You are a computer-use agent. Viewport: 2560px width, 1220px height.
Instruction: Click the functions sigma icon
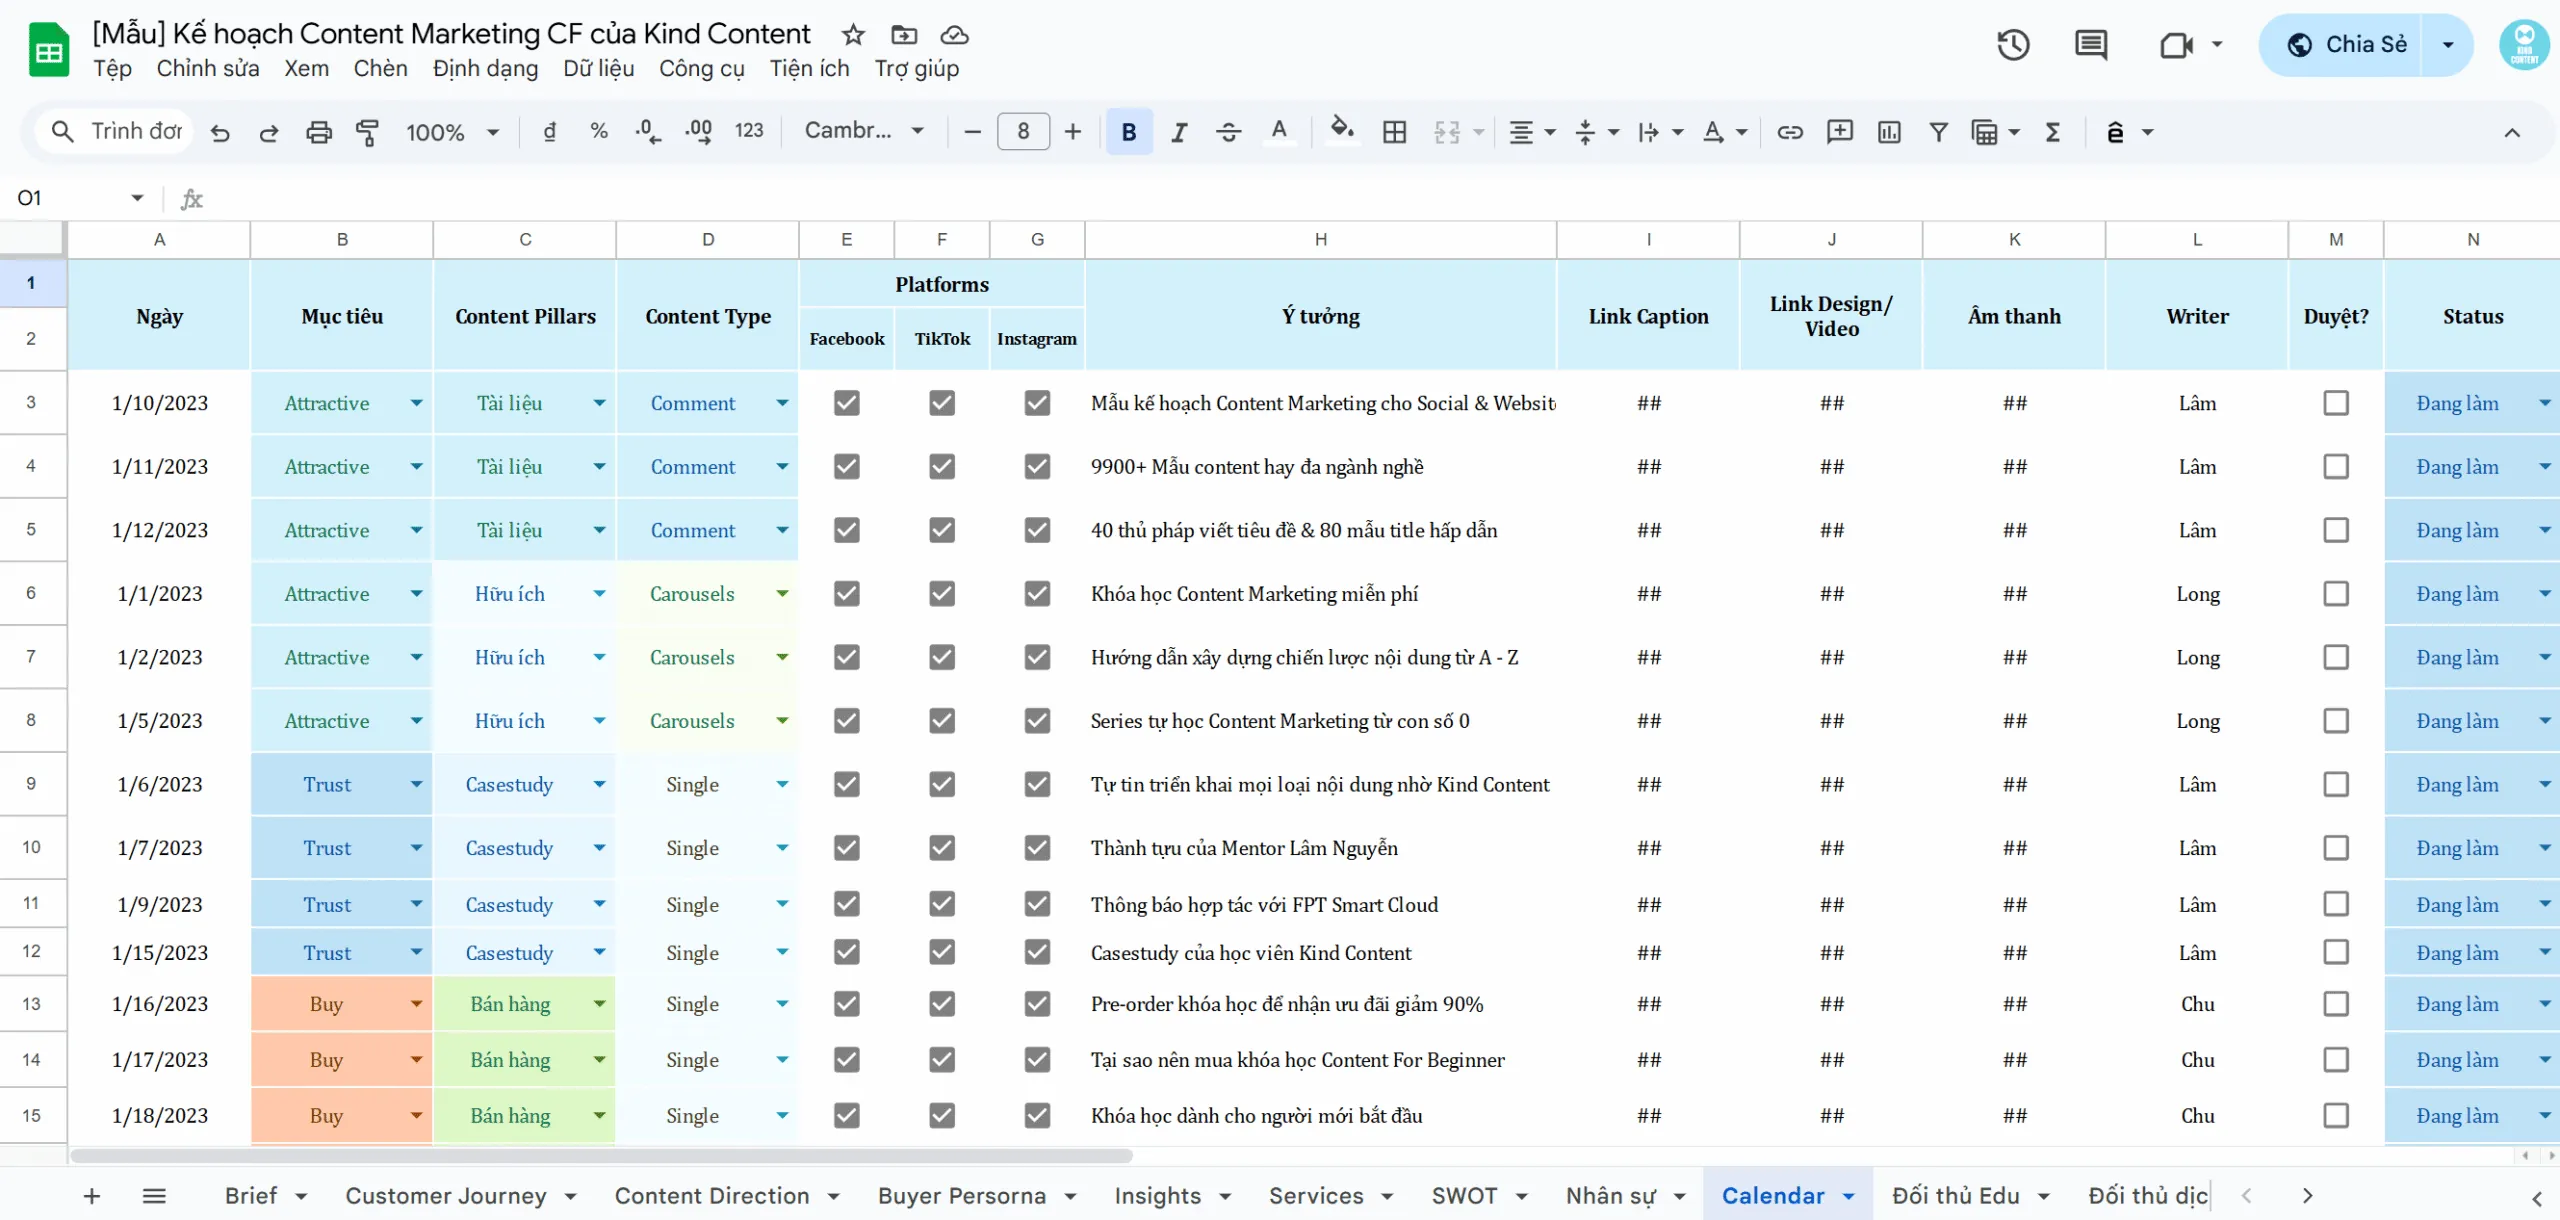click(x=2053, y=132)
